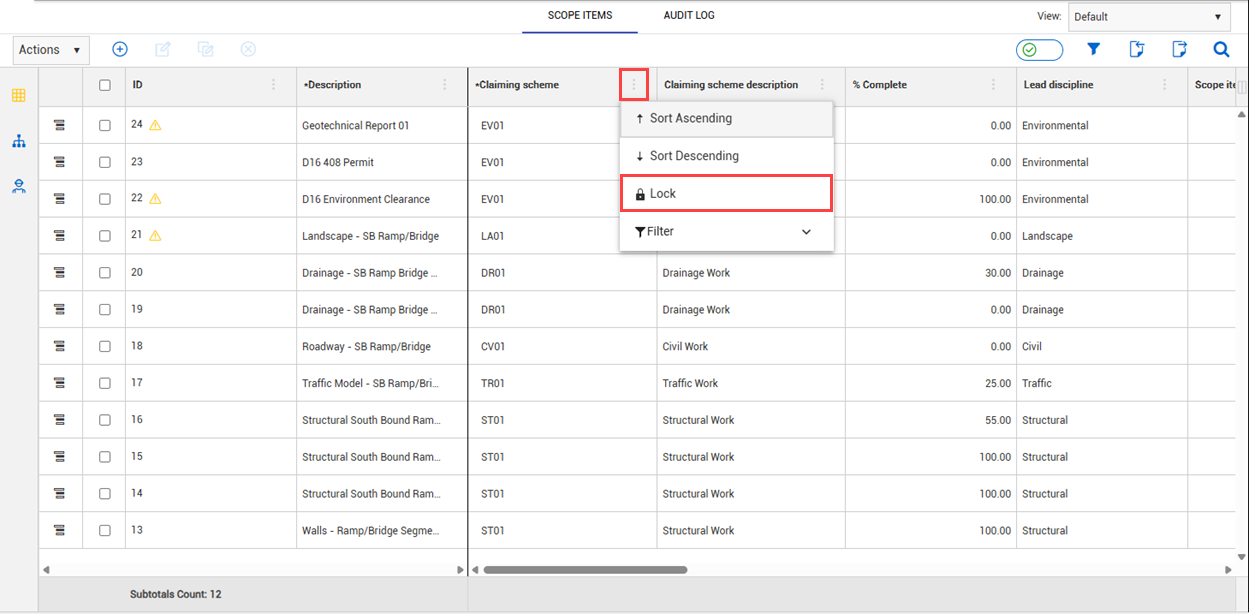The width and height of the screenshot is (1249, 614).
Task: Click the Landscape lead discipline cell
Action: click(x=1102, y=236)
